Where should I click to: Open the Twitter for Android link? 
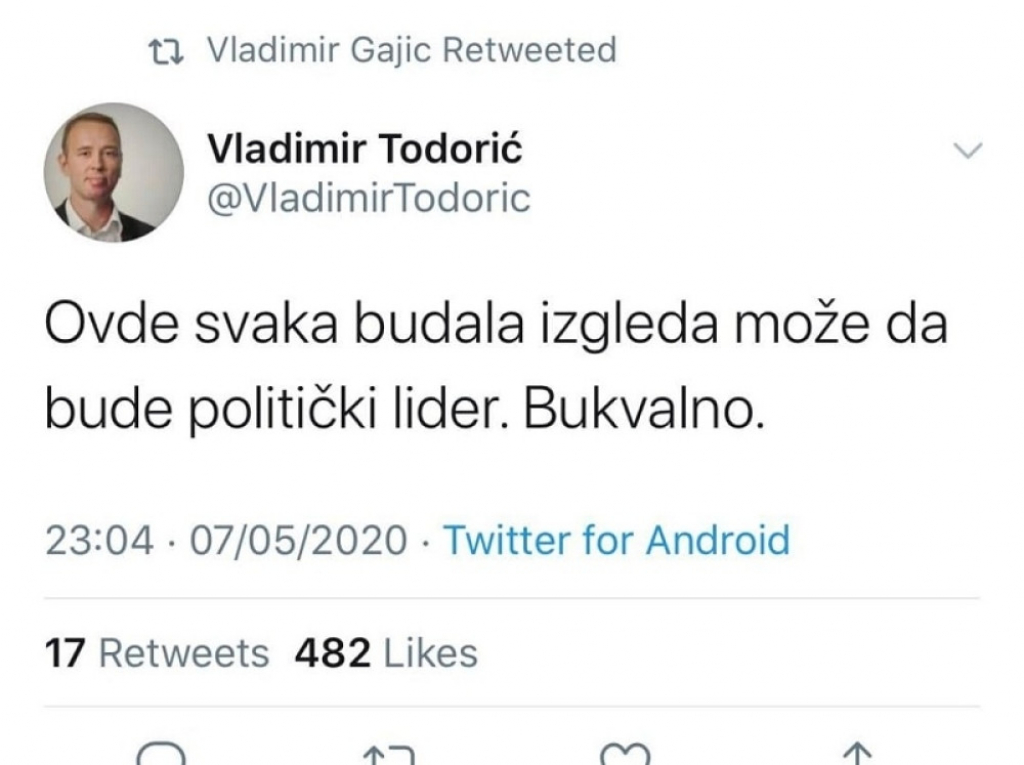619,540
